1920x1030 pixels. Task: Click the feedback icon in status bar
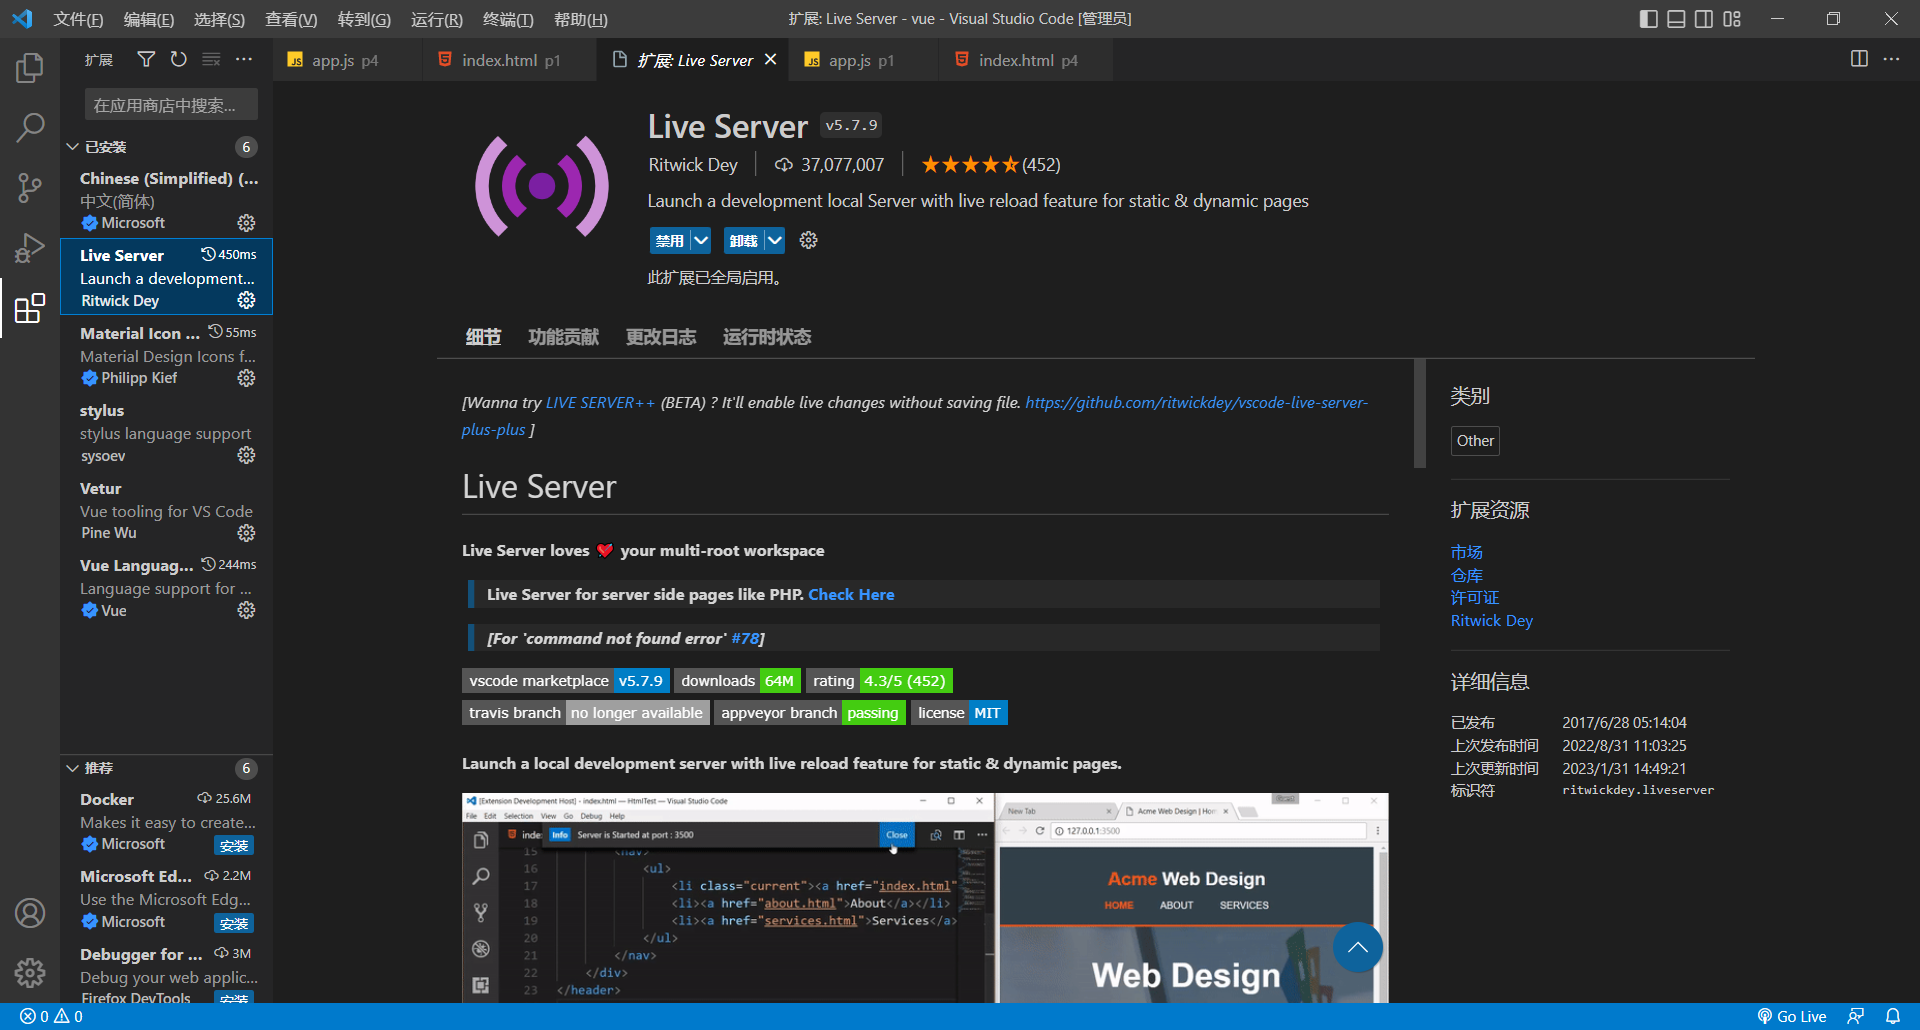pos(1856,1016)
